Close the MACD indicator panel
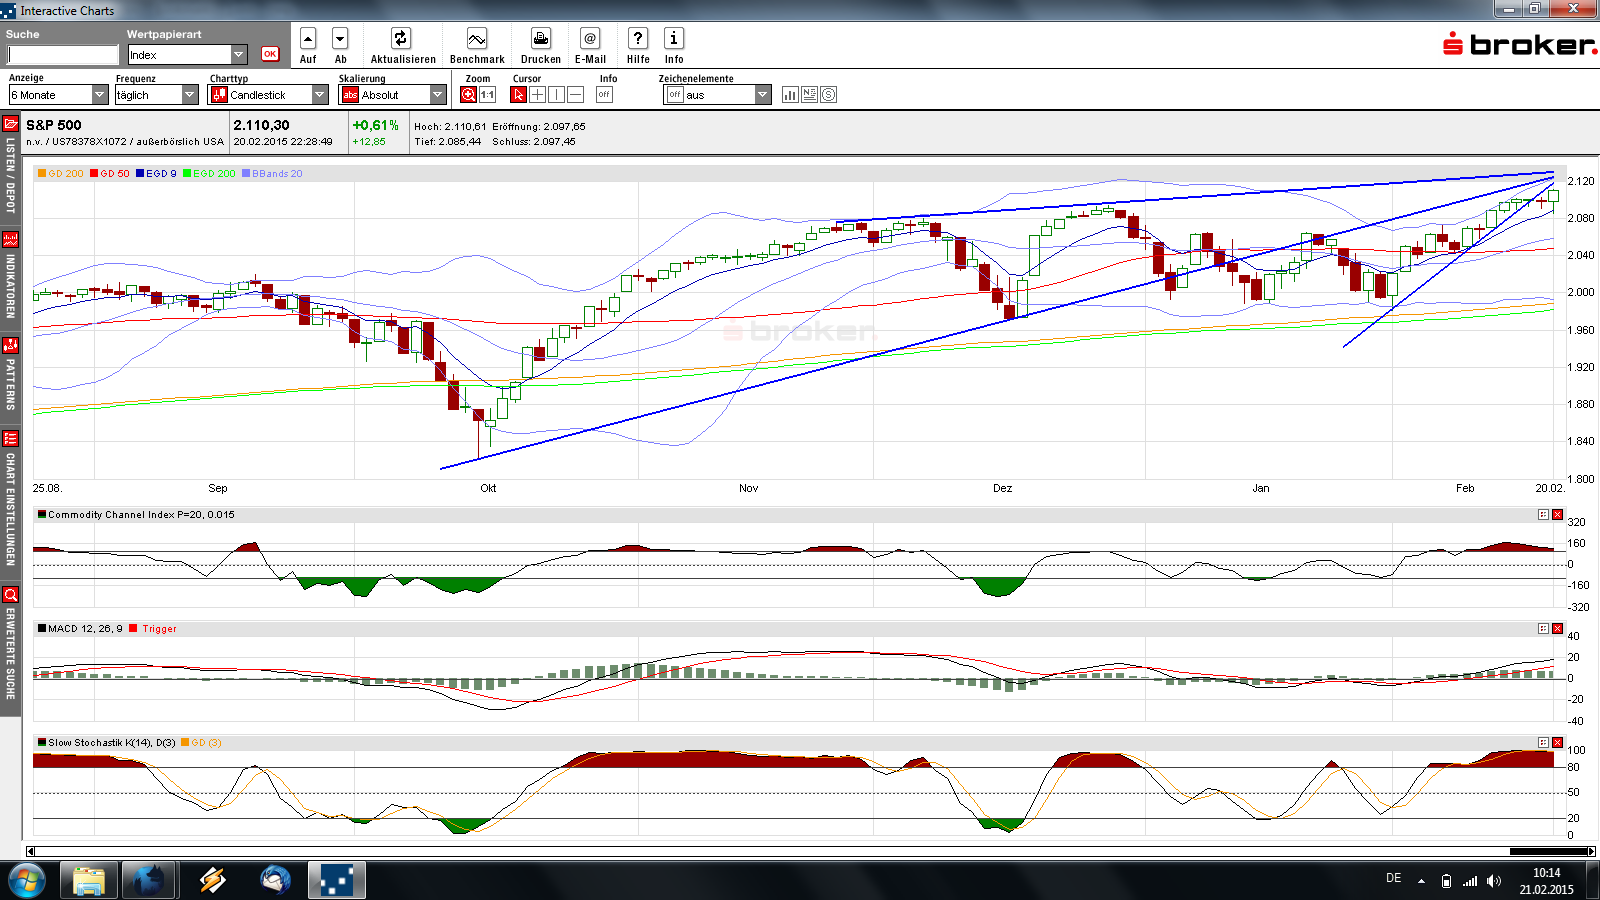The height and width of the screenshot is (900, 1600). pyautogui.click(x=1557, y=629)
